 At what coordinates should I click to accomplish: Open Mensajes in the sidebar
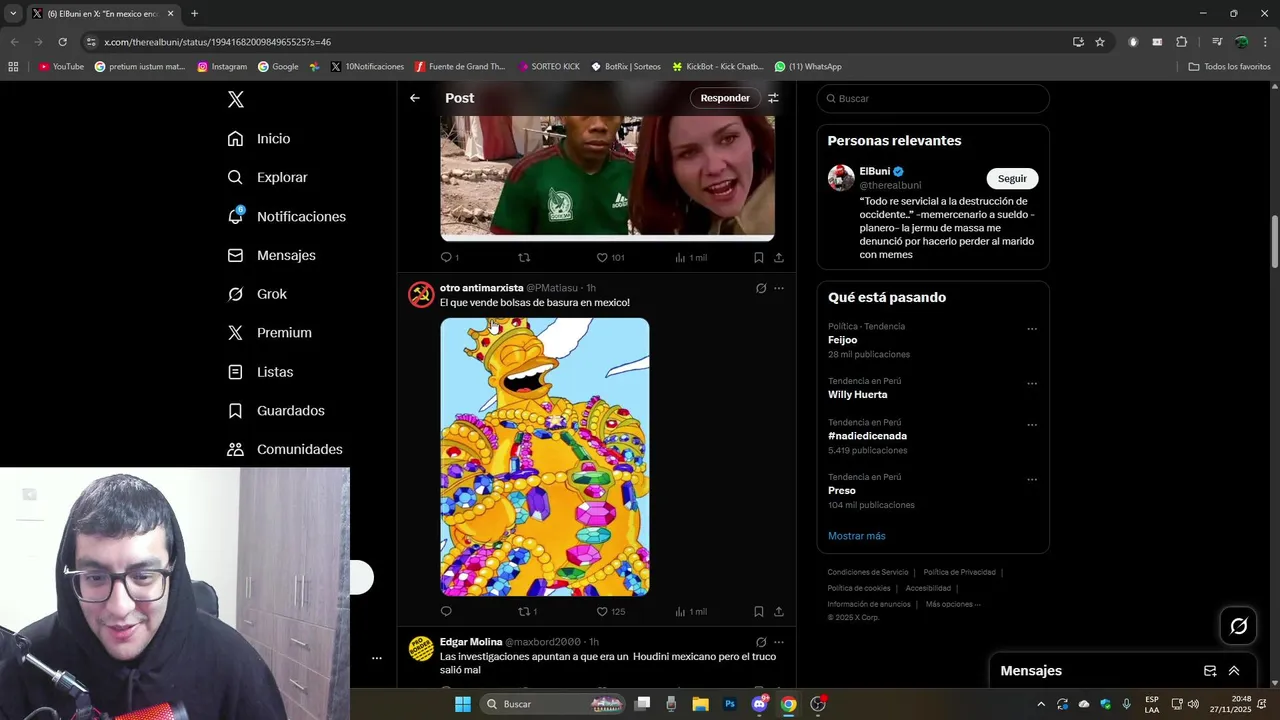coord(271,255)
